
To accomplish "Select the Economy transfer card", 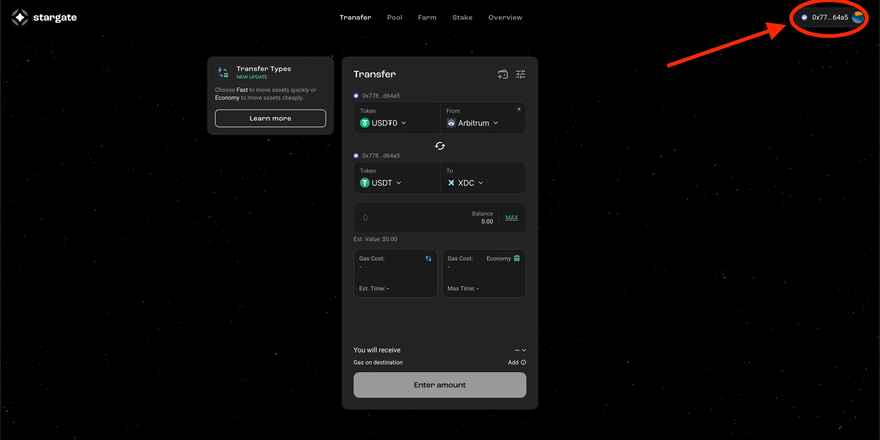I will point(484,273).
